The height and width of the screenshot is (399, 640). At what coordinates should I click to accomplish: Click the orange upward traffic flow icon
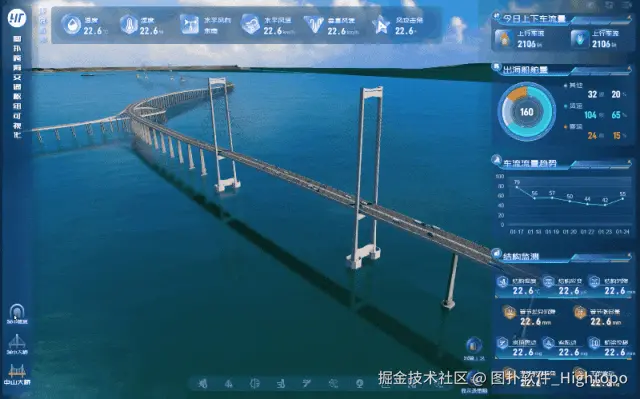(504, 39)
